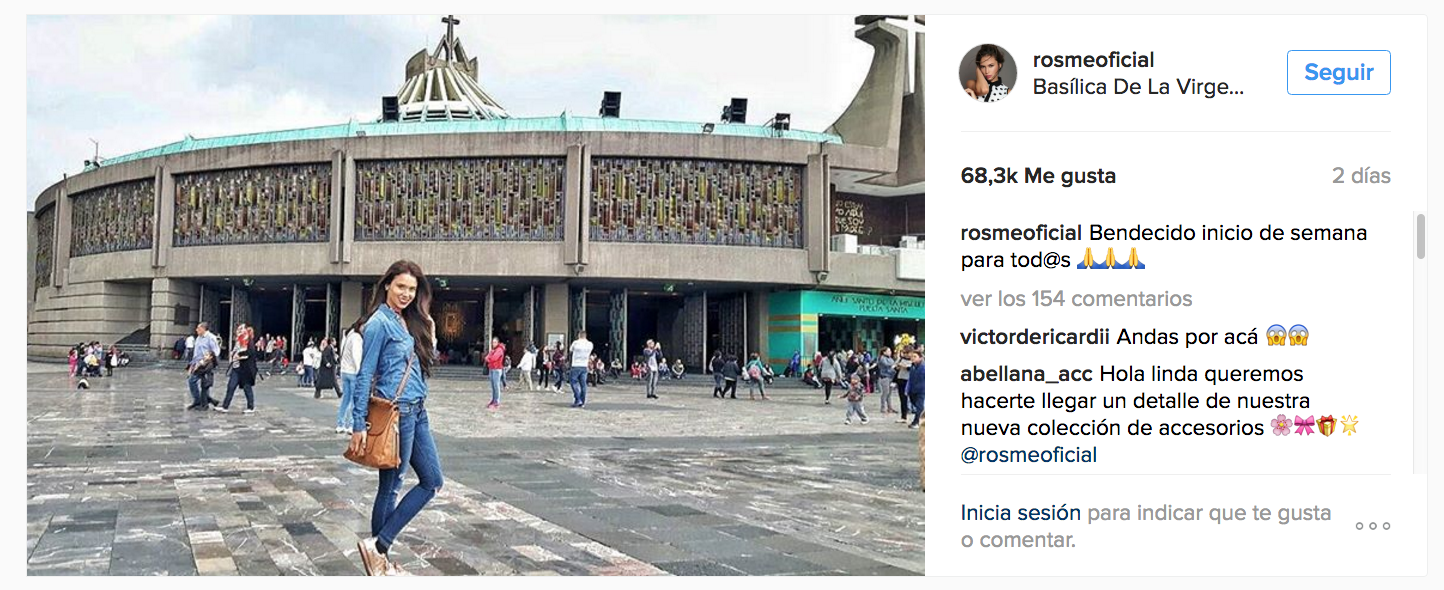
Task: Click the 68,3k Me gusta count
Action: pos(1038,176)
